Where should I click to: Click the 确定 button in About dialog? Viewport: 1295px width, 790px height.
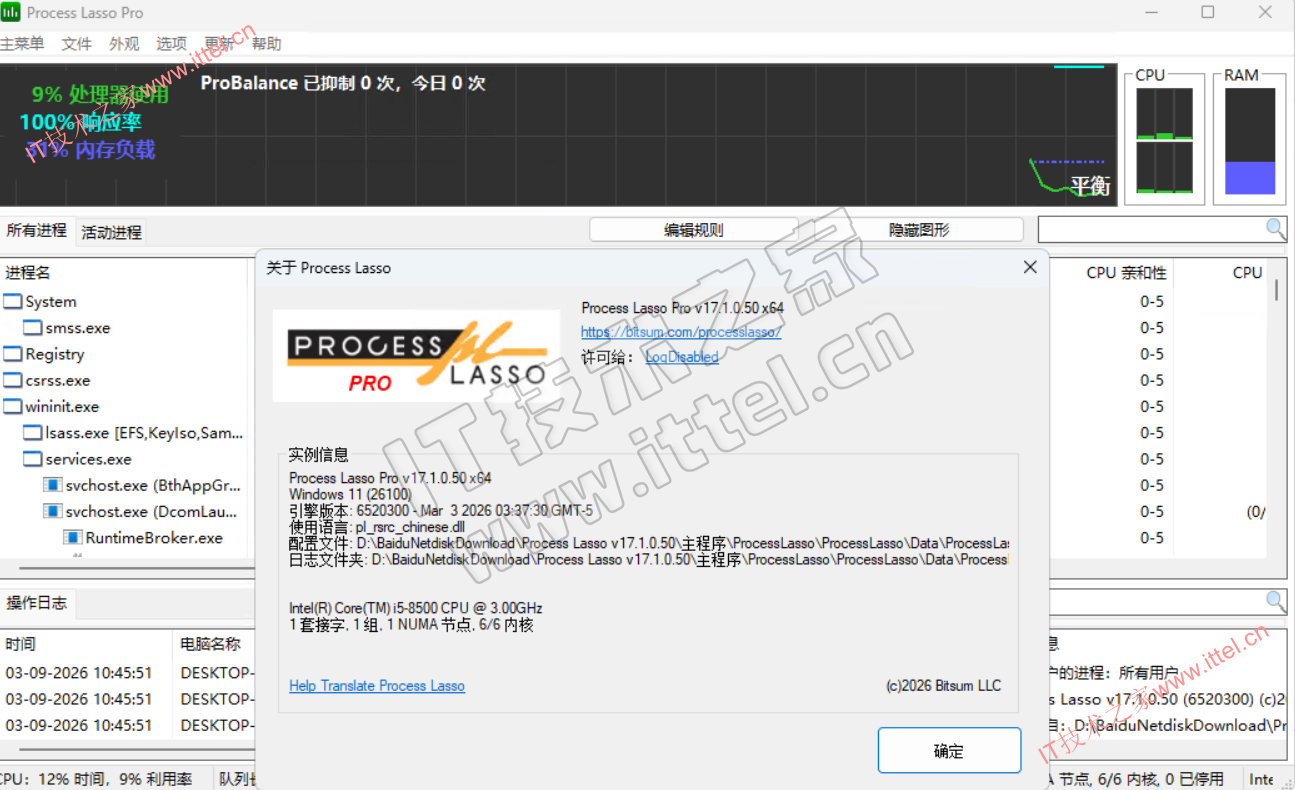948,751
